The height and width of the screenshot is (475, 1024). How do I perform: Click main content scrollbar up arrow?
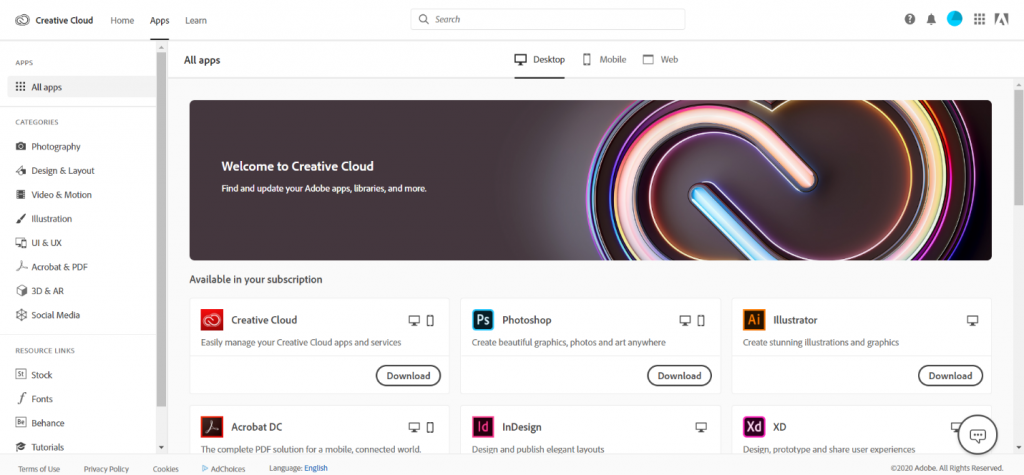point(1019,85)
